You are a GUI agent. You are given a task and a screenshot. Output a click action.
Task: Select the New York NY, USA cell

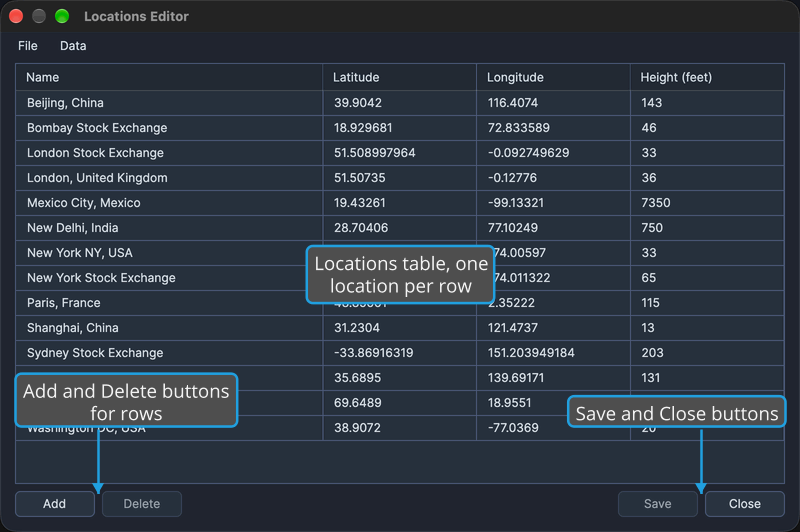(169, 253)
